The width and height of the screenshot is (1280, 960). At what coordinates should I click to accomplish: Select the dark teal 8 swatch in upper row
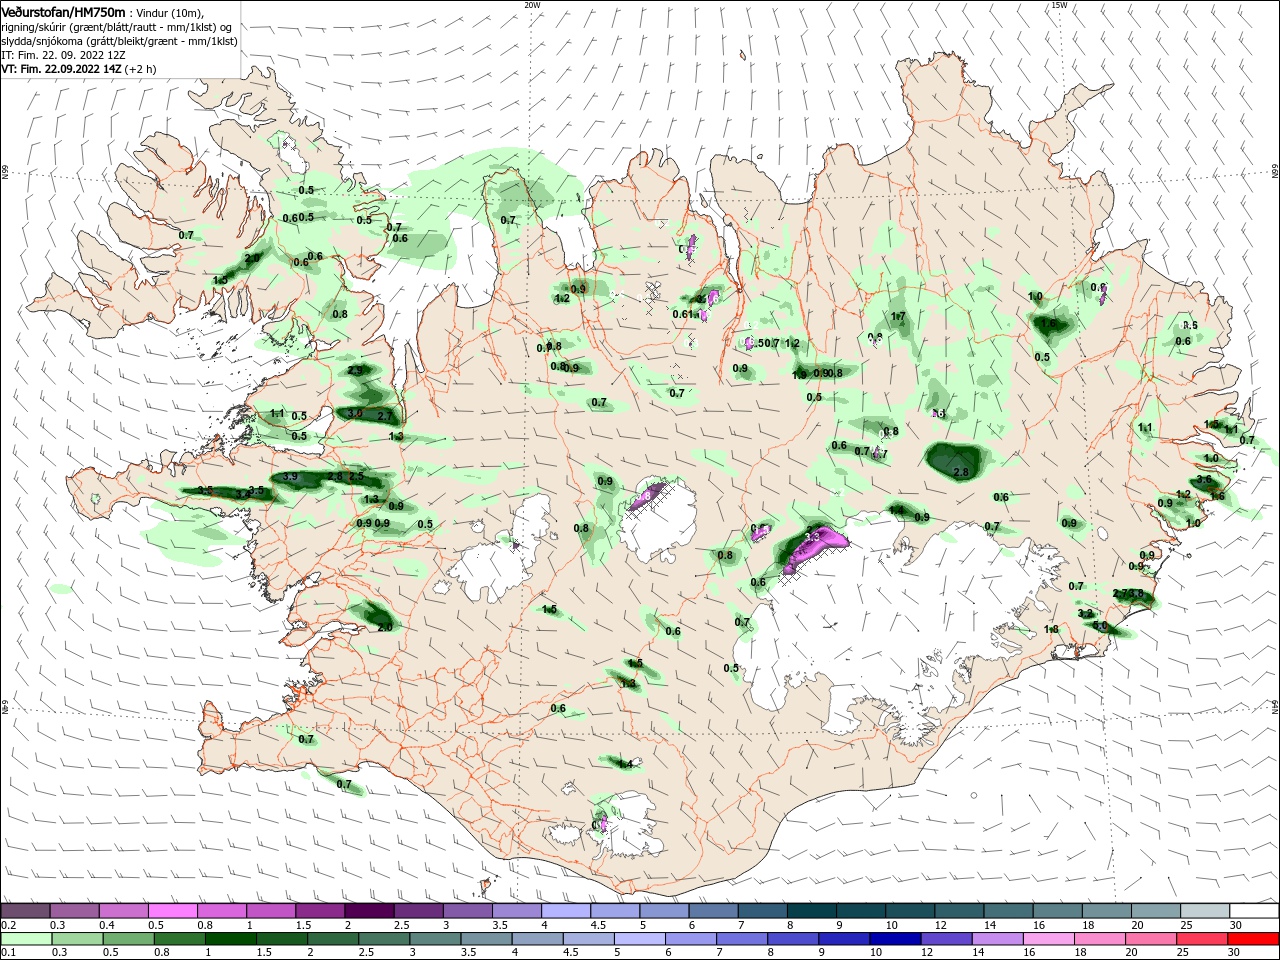(812, 911)
